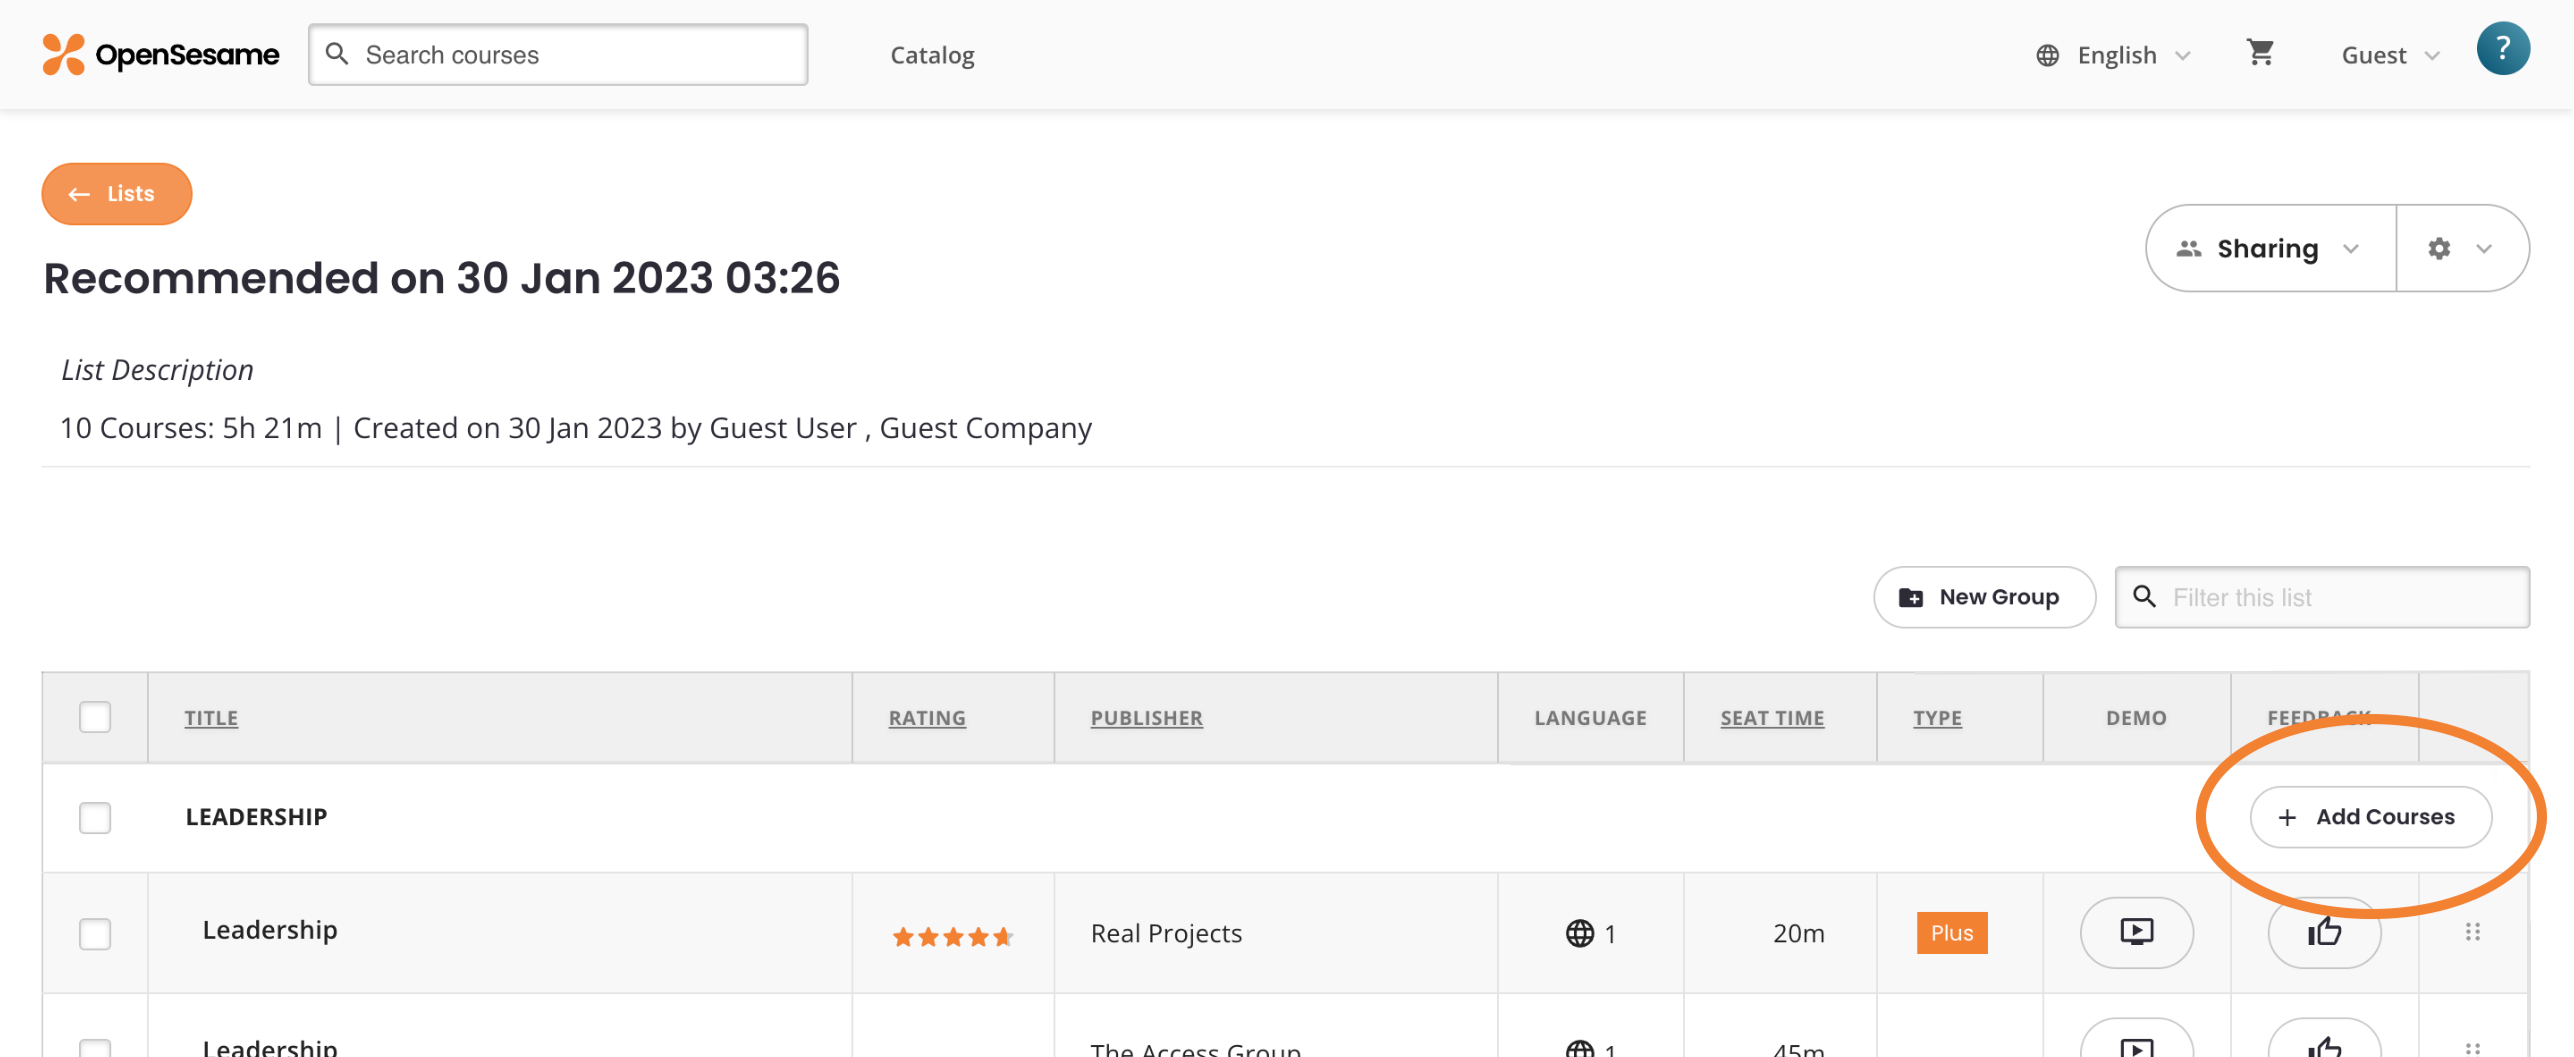2574x1057 pixels.
Task: Click the Search courses field
Action: (x=558, y=54)
